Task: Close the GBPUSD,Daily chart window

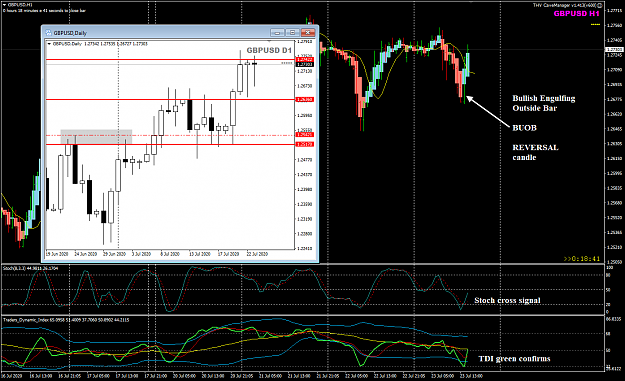Action: click(x=308, y=32)
